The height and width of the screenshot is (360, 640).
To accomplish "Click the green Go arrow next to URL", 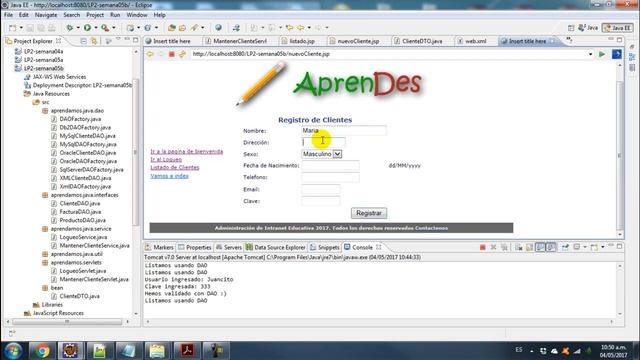I will (x=602, y=54).
